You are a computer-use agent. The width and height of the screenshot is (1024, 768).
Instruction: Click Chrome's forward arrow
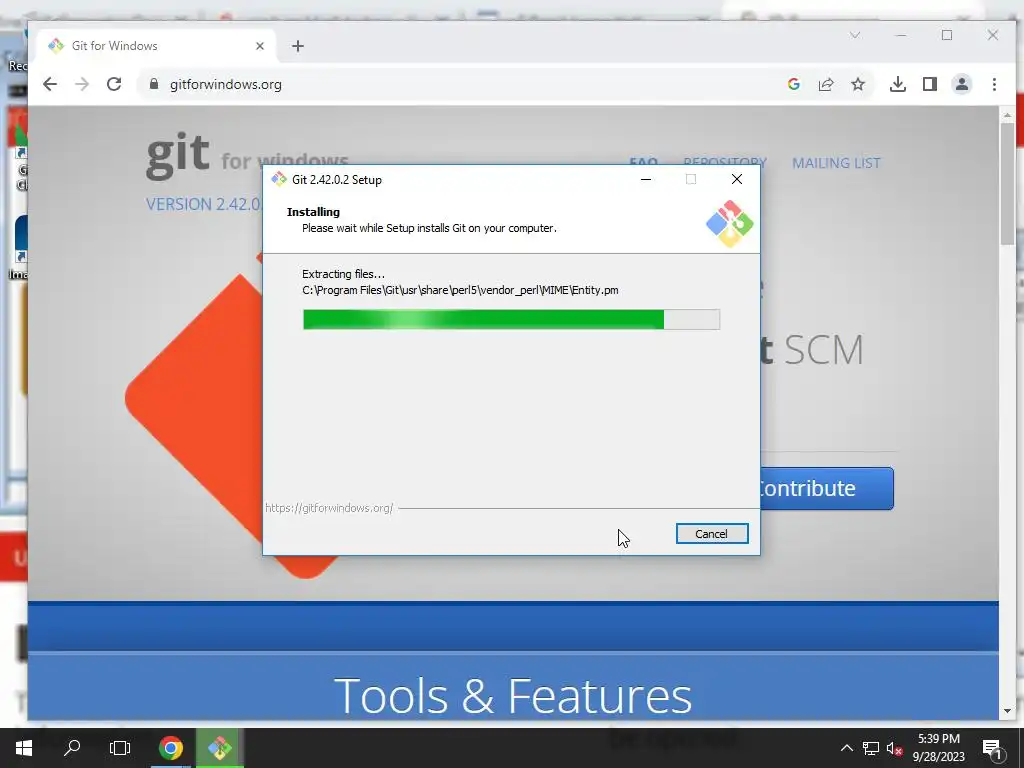click(82, 84)
